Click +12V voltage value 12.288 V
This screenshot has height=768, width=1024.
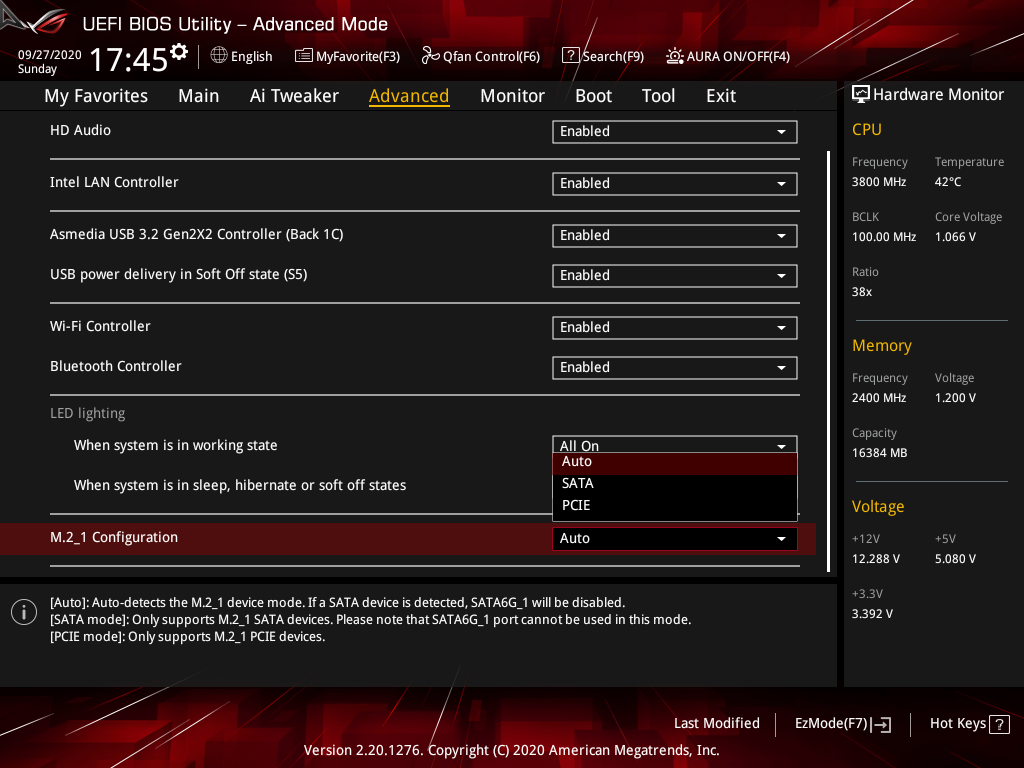tap(876, 559)
